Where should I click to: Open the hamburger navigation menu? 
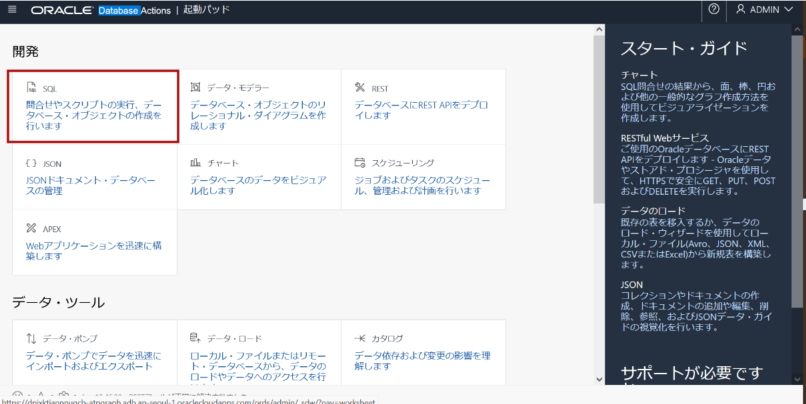coord(12,9)
